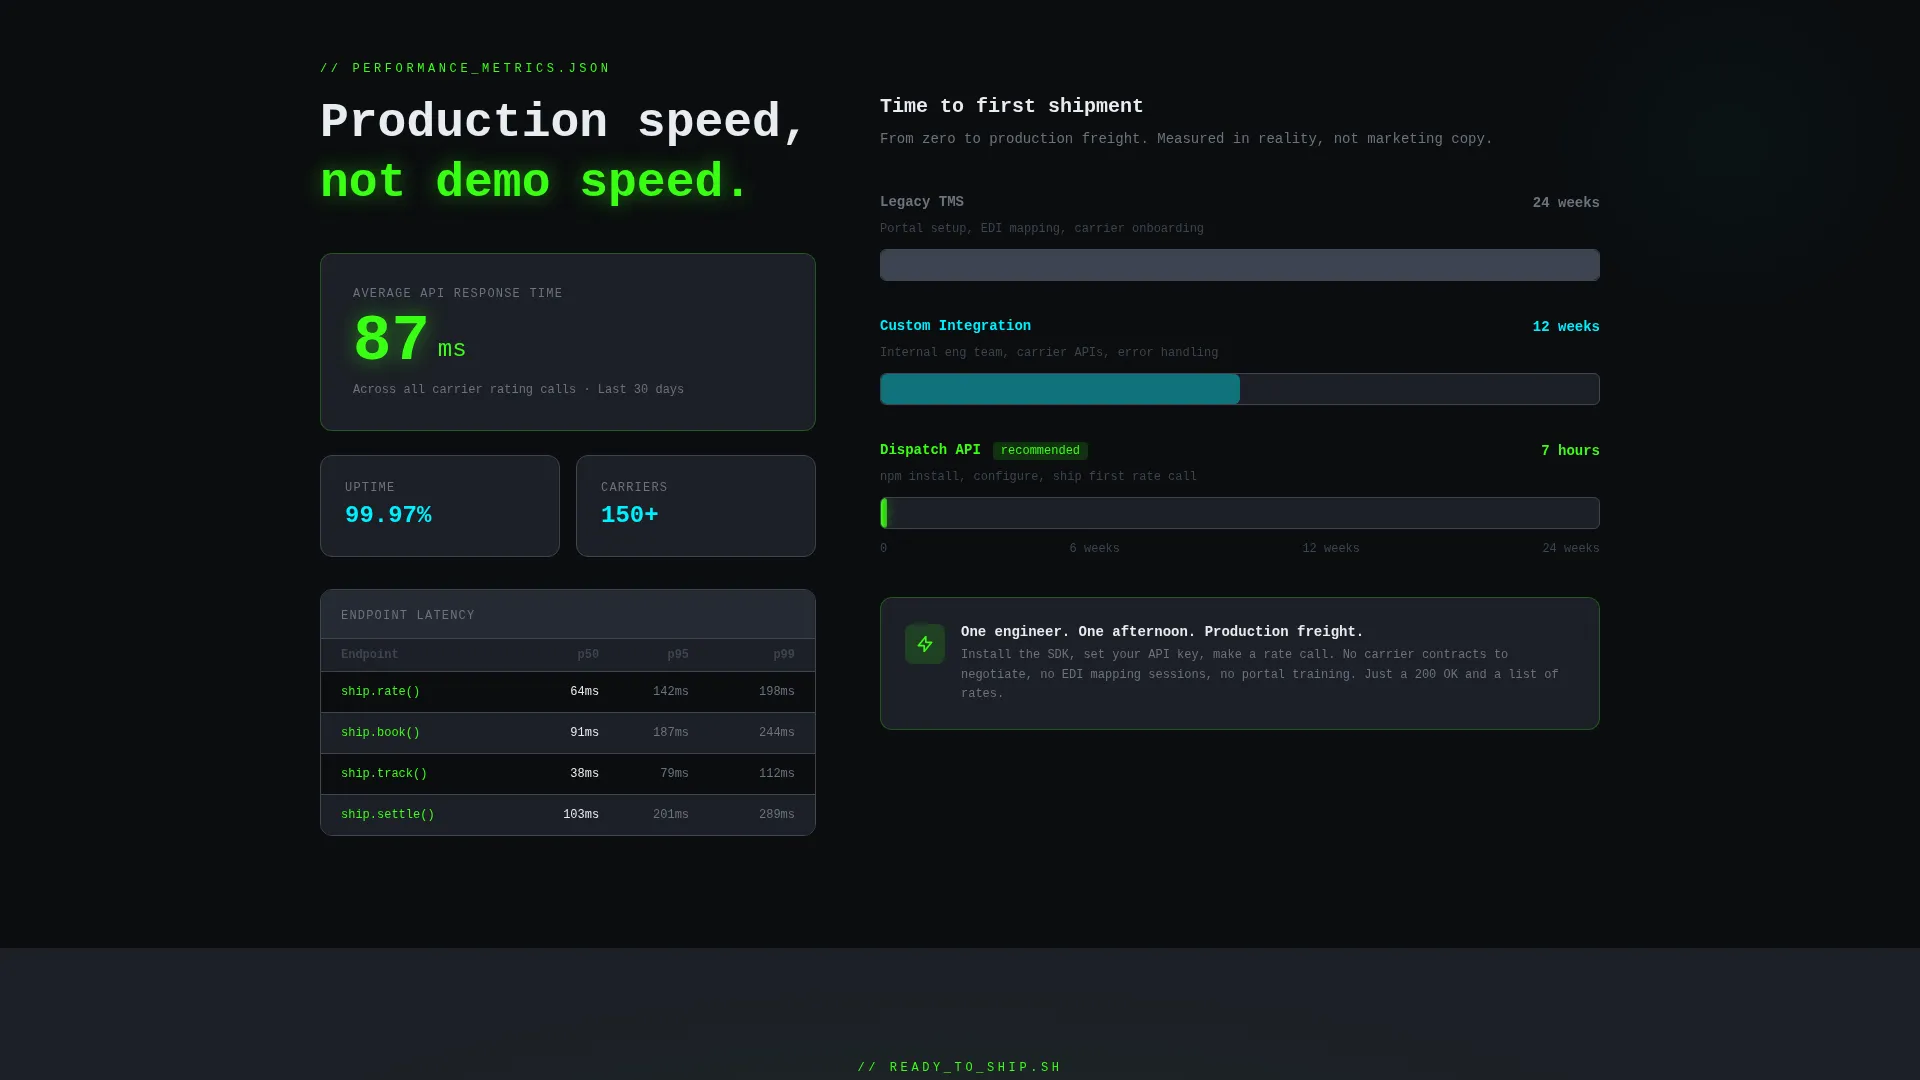Click the ship.track() endpoint name

click(384, 774)
